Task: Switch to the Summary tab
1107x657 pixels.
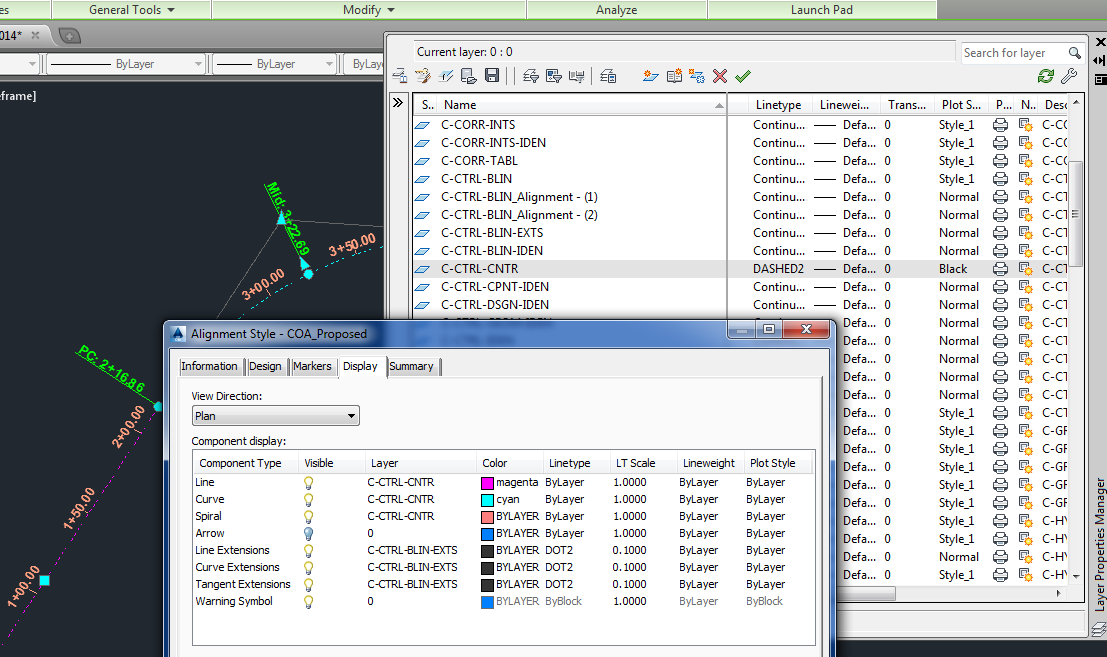Action: pos(413,366)
